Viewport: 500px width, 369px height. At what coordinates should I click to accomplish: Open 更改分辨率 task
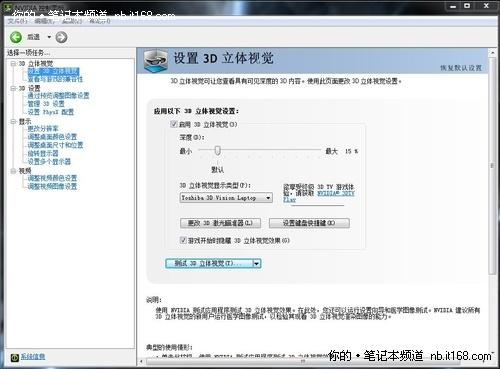point(43,129)
